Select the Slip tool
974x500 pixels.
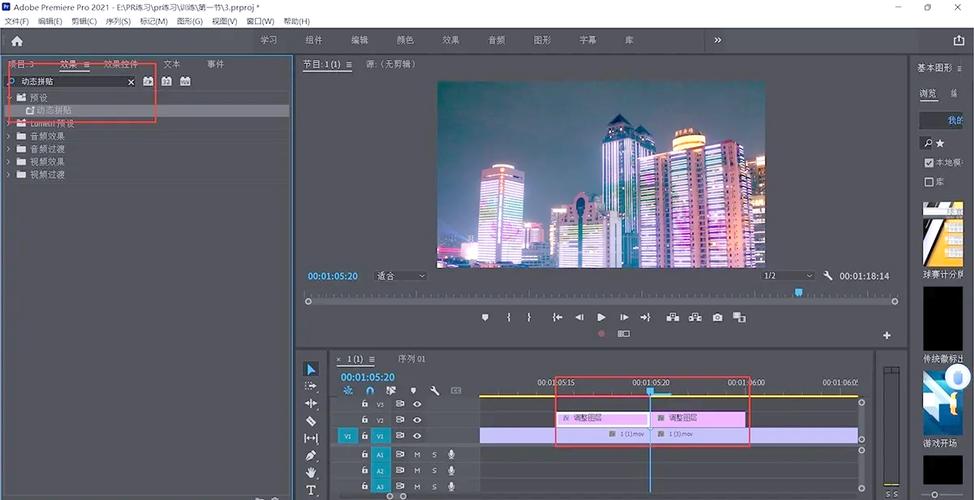(x=311, y=438)
